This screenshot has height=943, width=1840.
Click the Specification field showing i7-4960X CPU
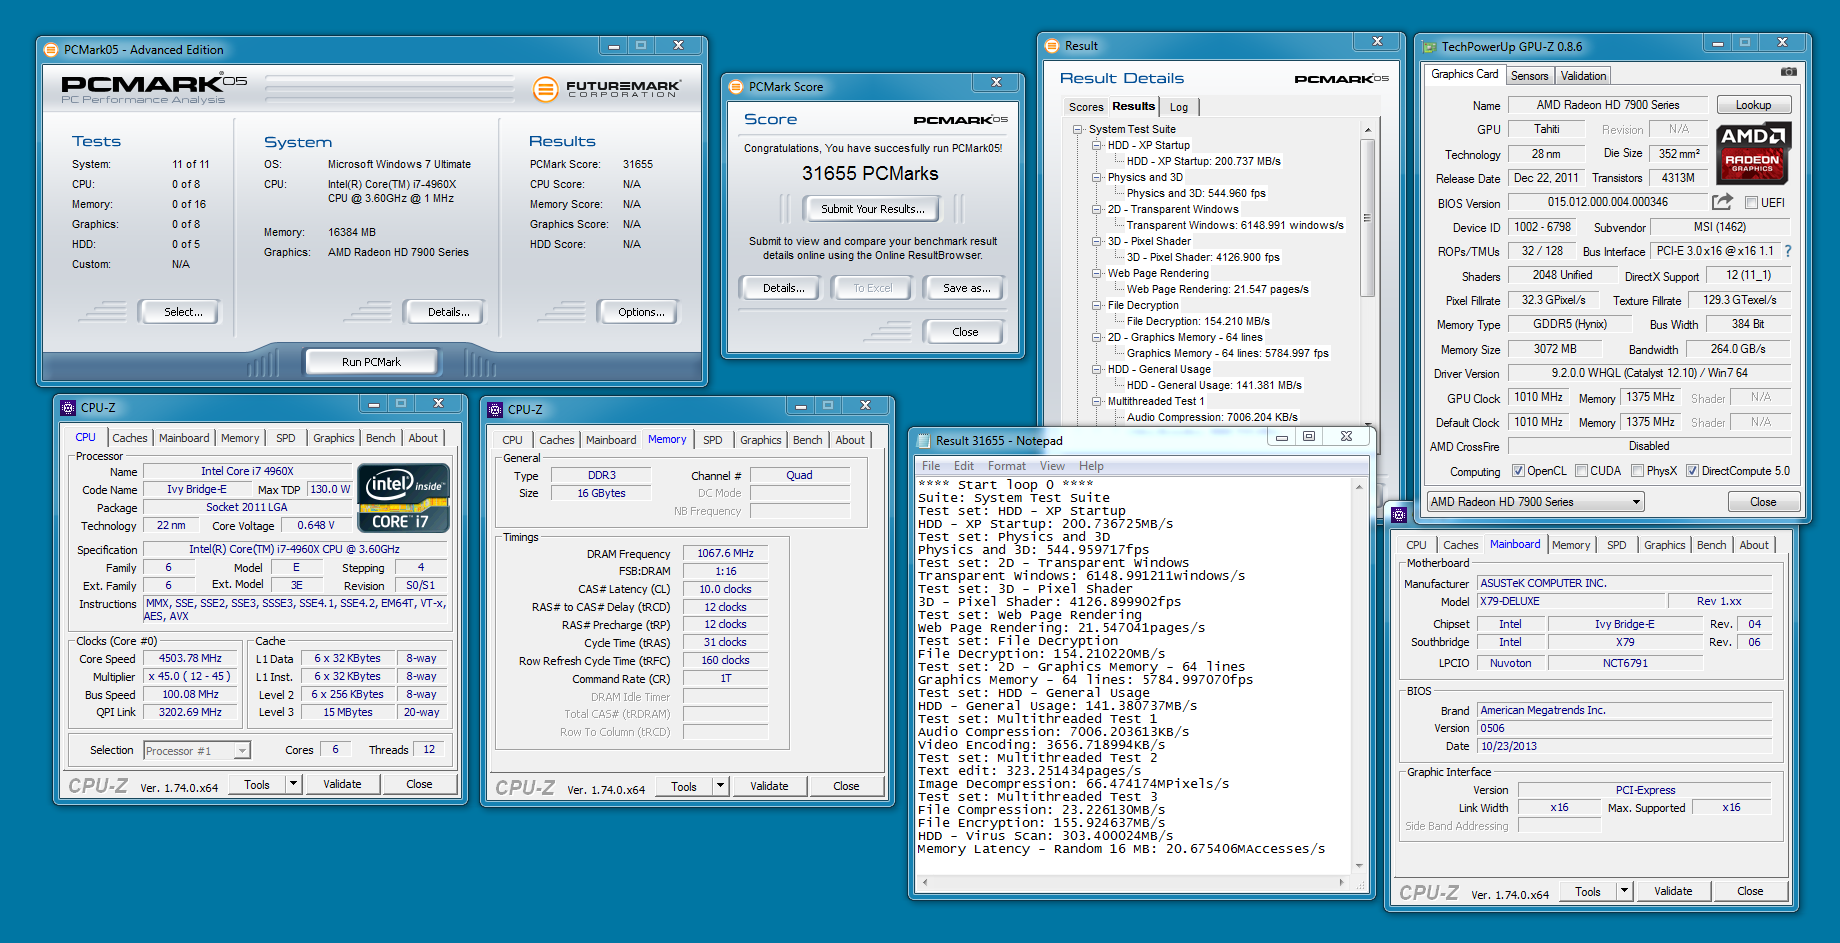[x=294, y=549]
